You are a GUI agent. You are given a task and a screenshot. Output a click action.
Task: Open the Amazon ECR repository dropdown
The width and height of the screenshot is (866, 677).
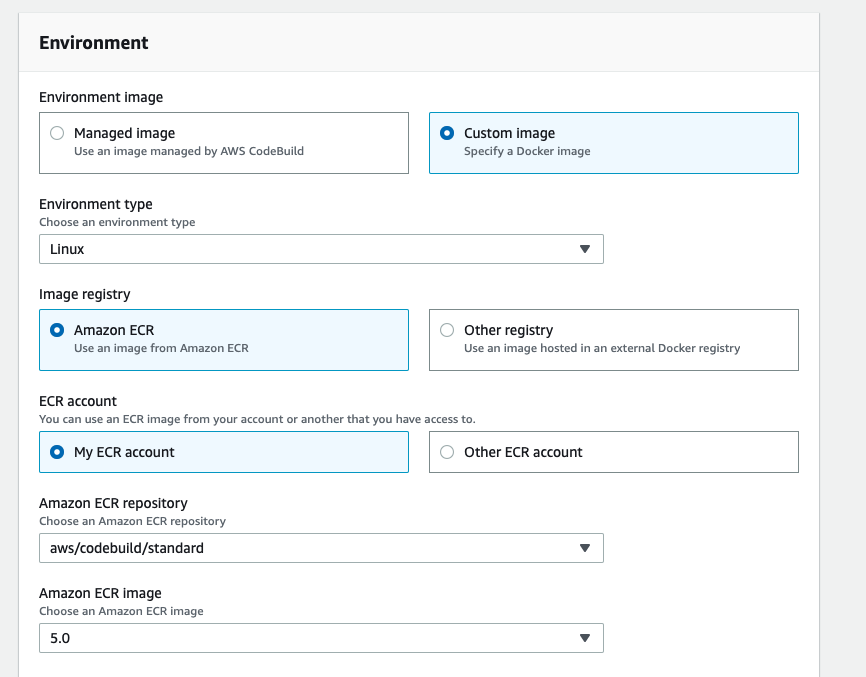(320, 548)
